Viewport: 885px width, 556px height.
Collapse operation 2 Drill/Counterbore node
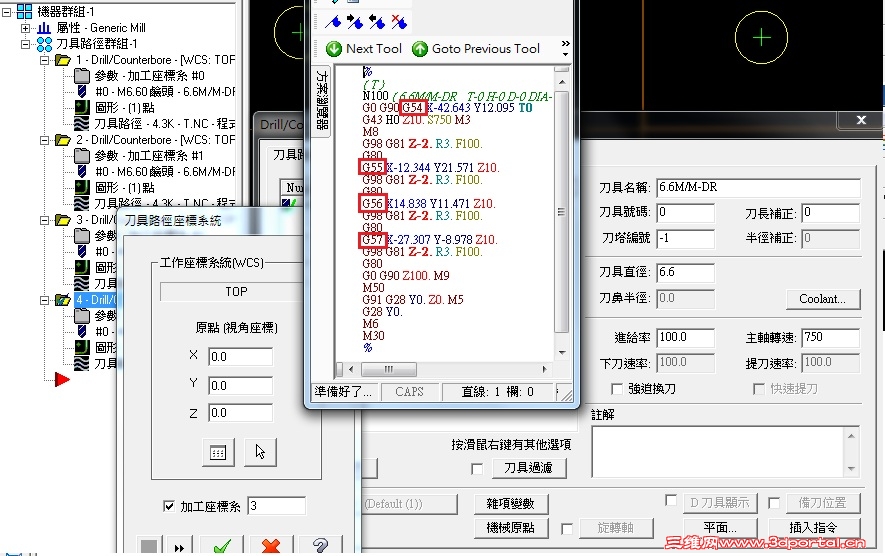pyautogui.click(x=45, y=140)
